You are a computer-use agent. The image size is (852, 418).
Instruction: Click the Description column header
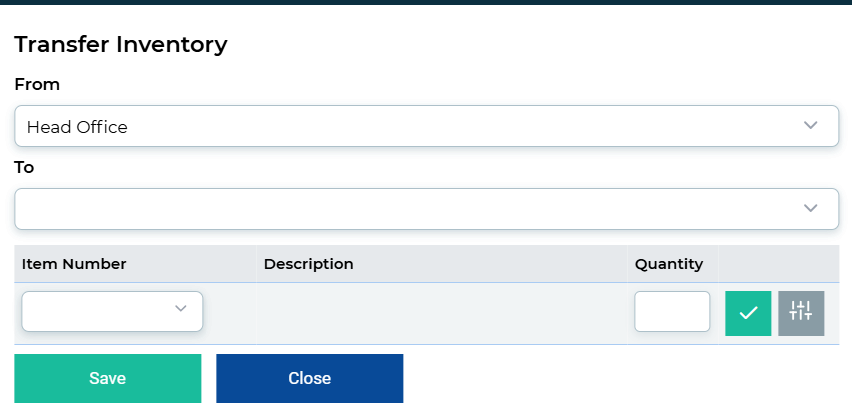309,264
